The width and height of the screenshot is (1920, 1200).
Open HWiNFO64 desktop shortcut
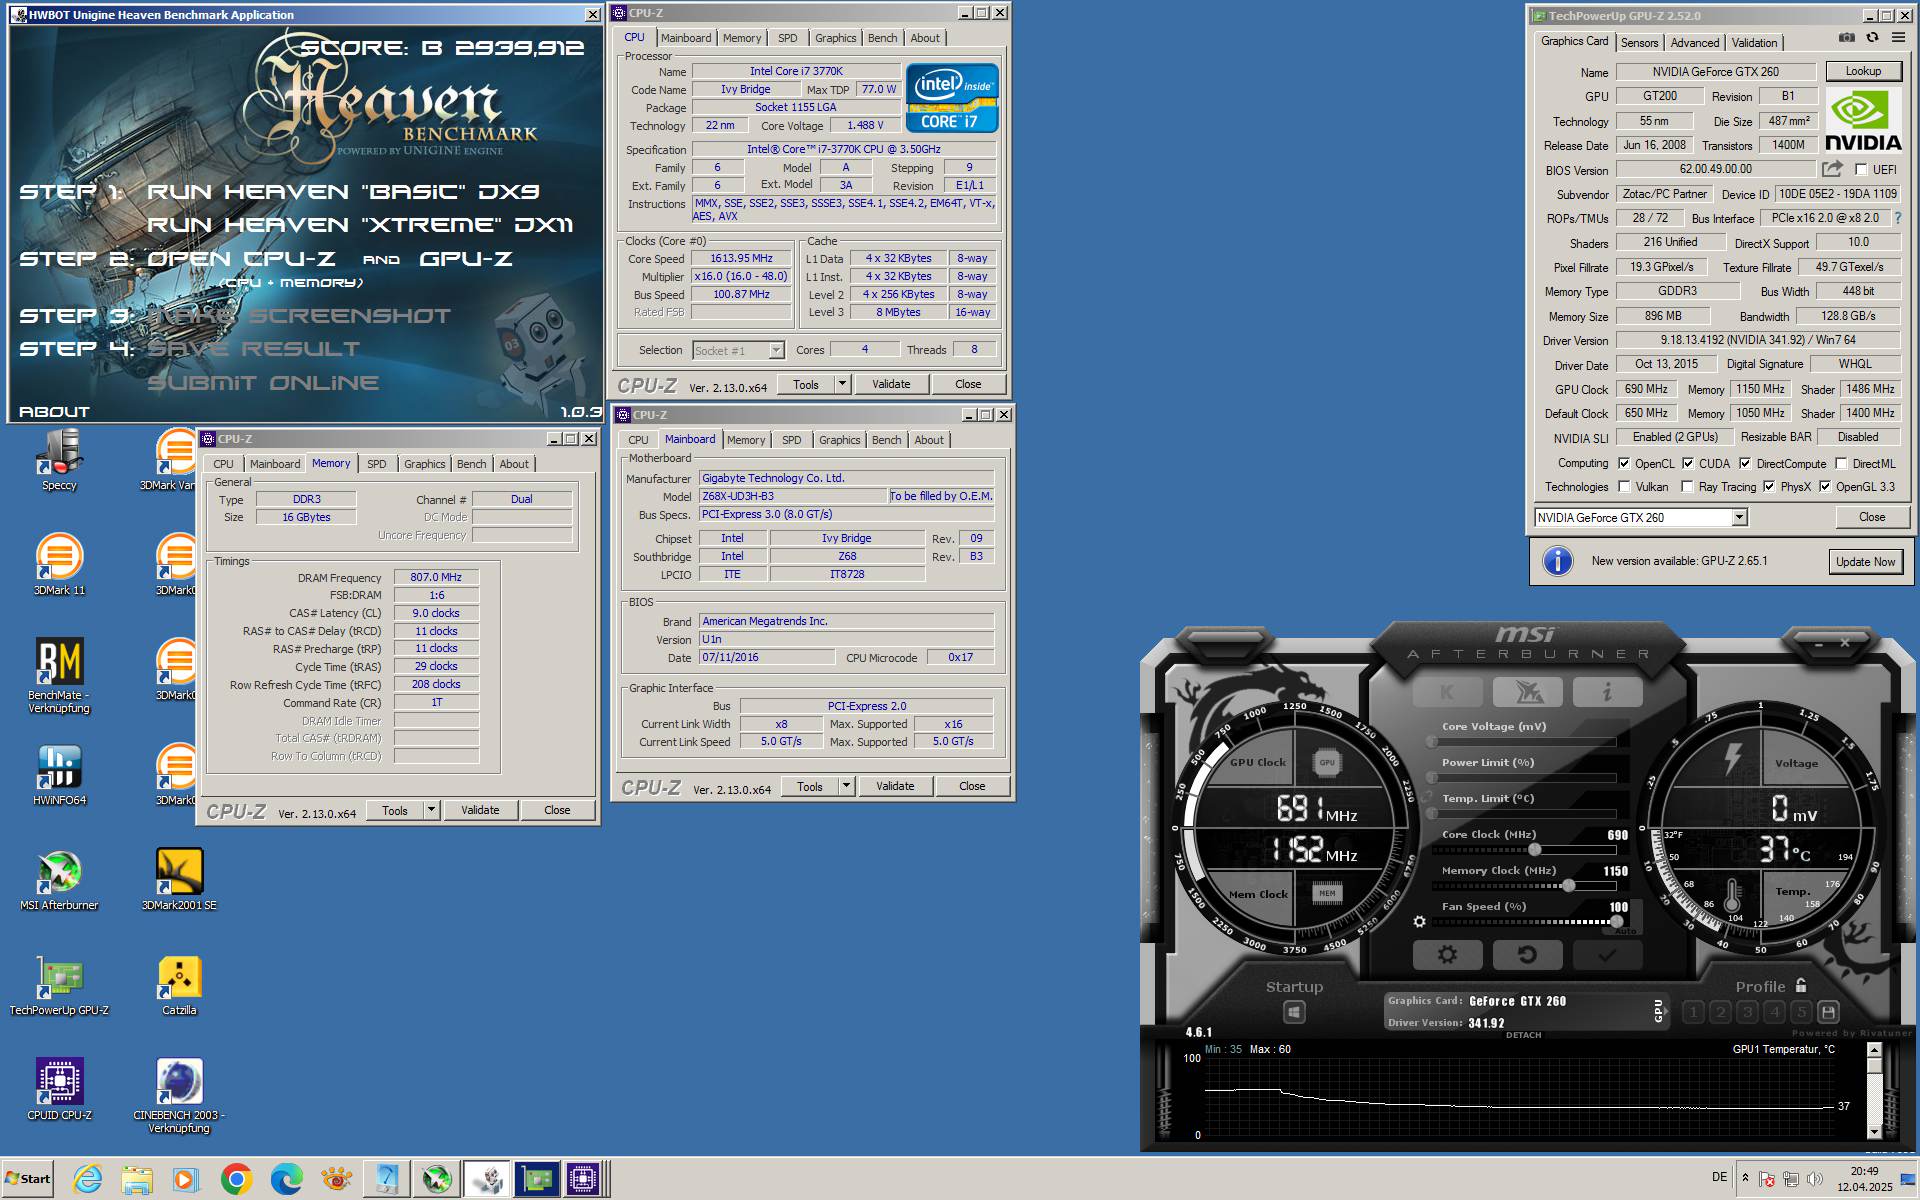click(59, 775)
